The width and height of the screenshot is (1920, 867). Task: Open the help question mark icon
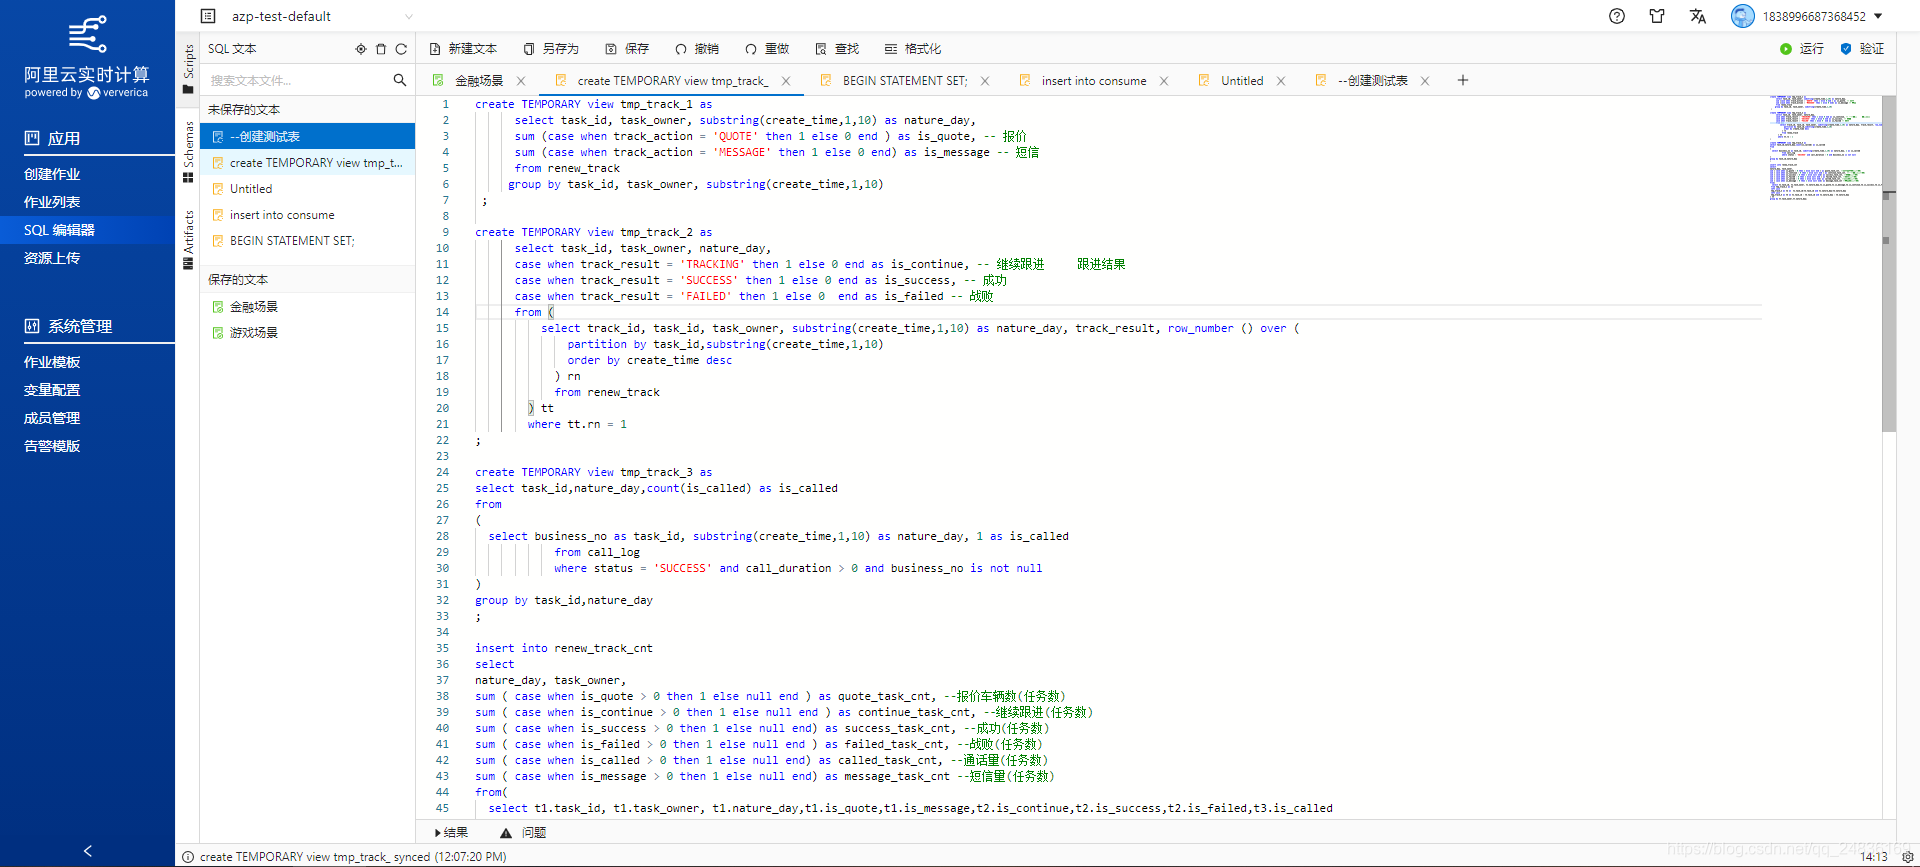[x=1617, y=16]
